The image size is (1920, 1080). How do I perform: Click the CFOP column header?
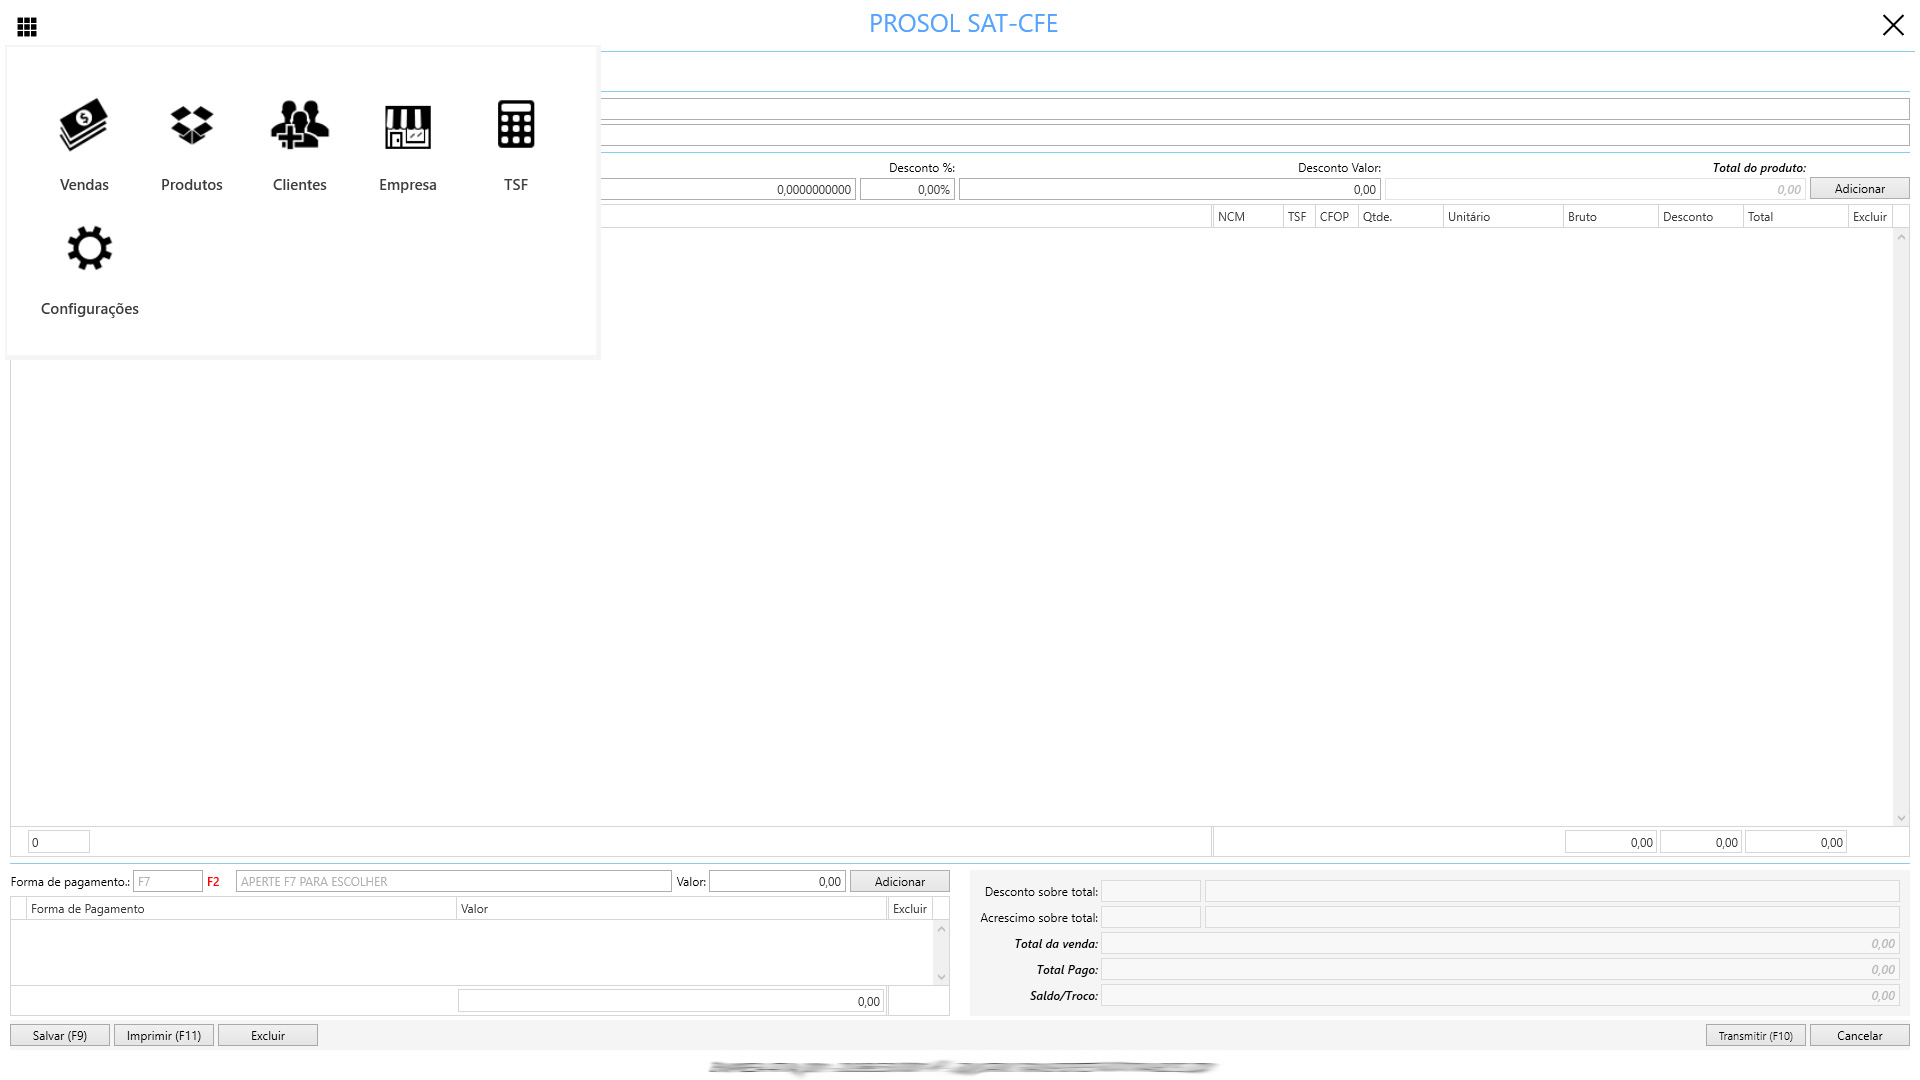coord(1336,217)
